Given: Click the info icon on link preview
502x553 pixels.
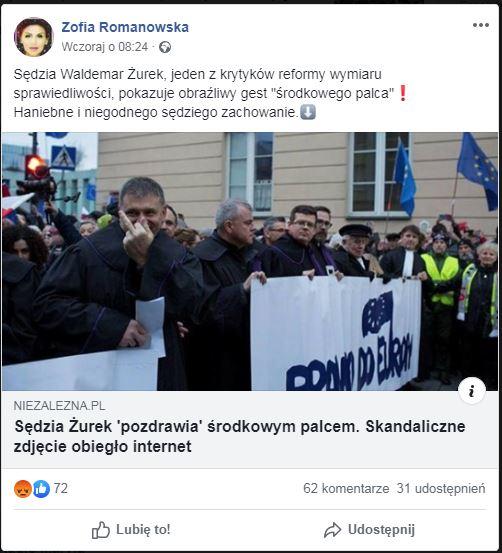Looking at the screenshot, I should click(472, 391).
